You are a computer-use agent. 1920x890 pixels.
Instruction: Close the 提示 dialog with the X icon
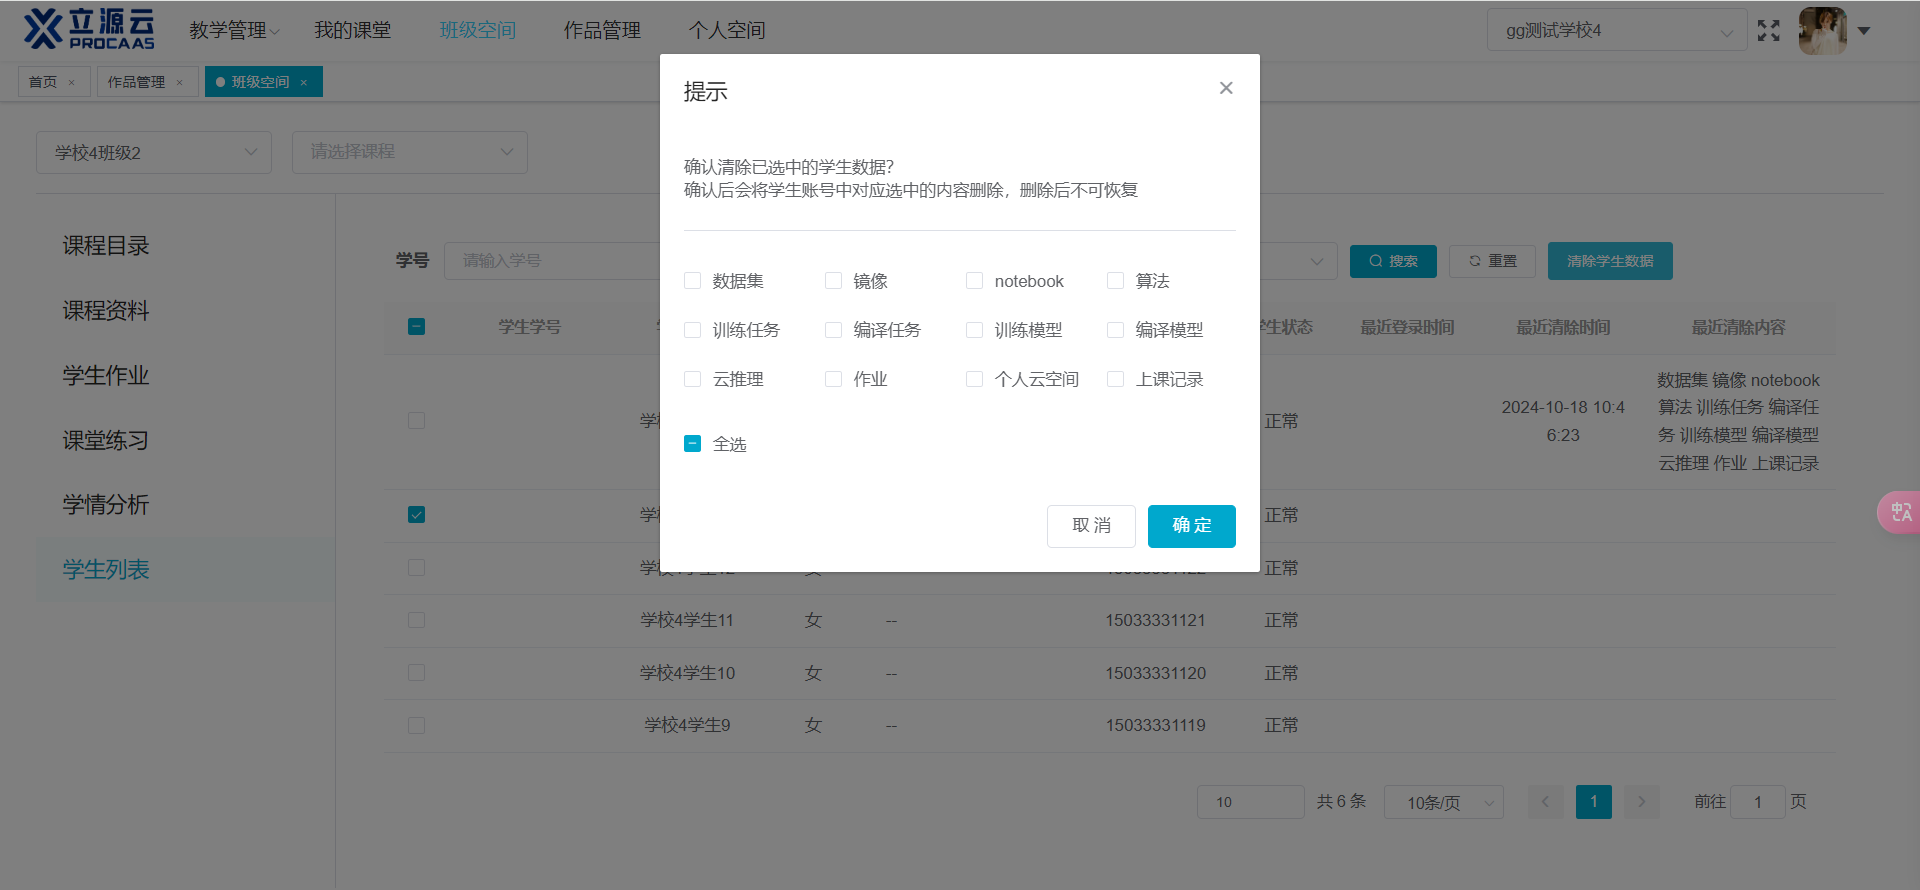(1226, 88)
